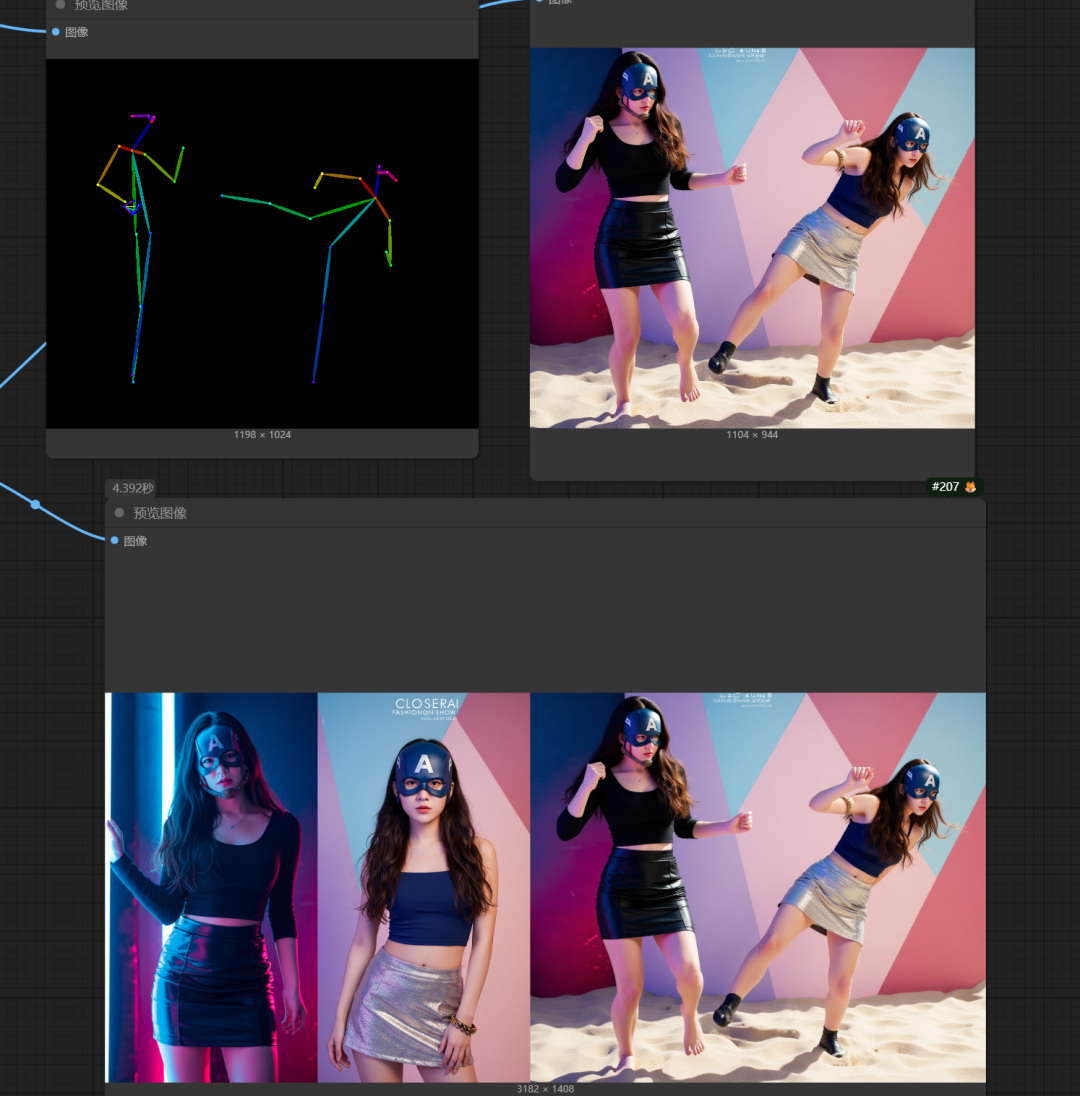Click the 1198 × 1024 size label
This screenshot has width=1080, height=1096.
point(262,435)
